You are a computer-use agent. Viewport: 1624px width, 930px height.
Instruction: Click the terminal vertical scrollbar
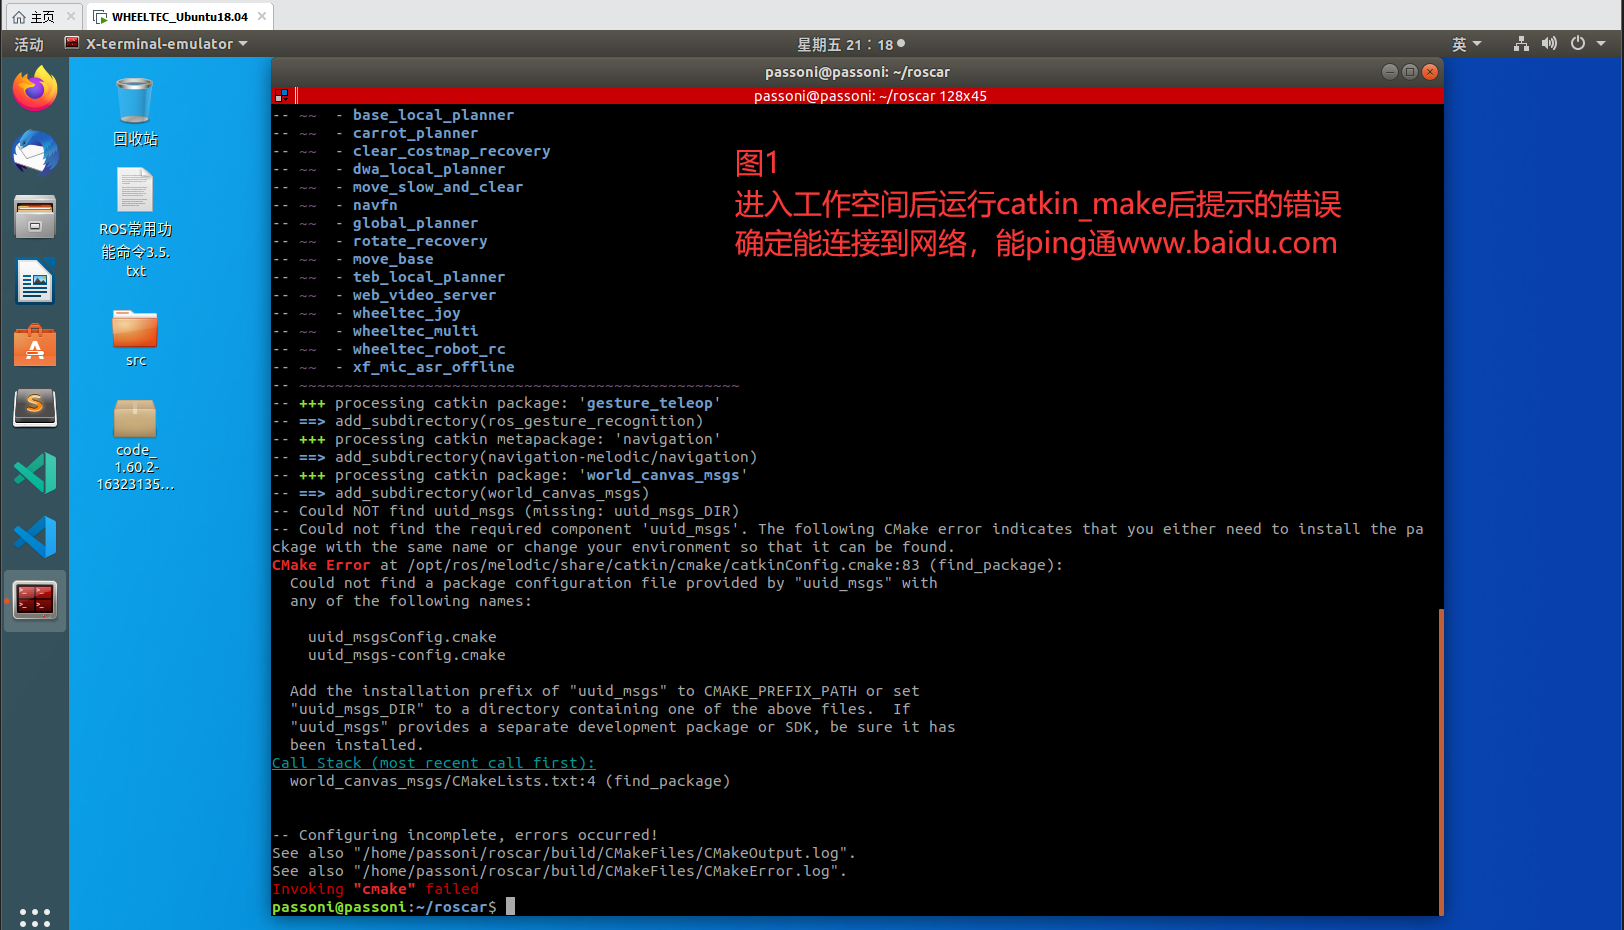(x=1440, y=760)
